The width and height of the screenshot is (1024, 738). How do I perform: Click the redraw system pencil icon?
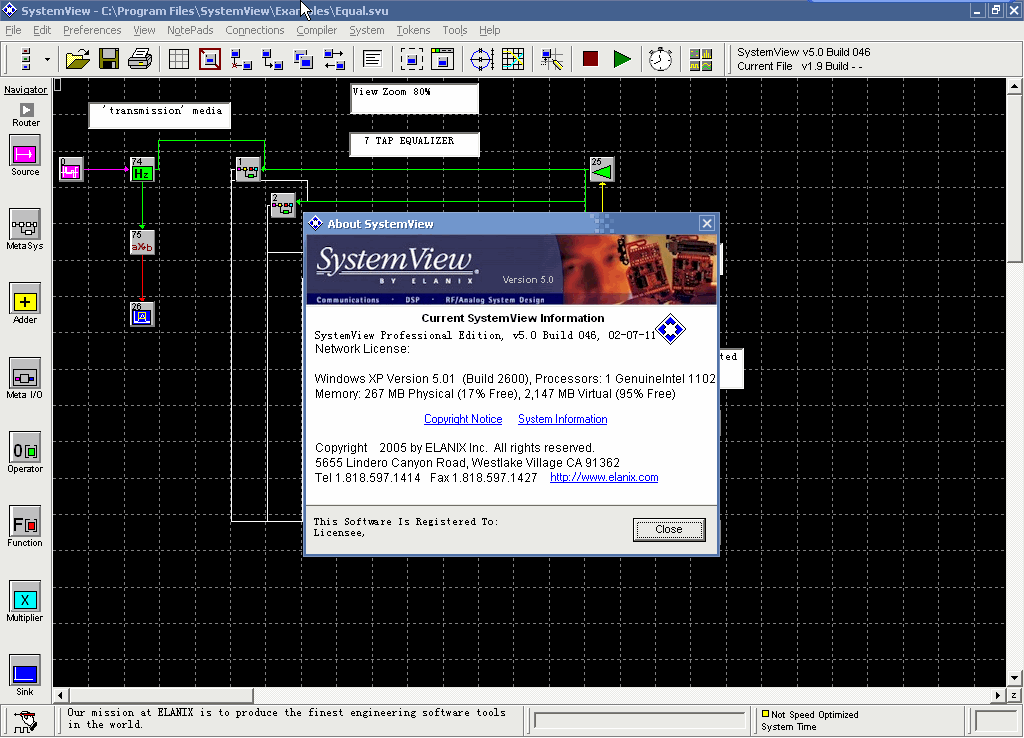tap(552, 59)
